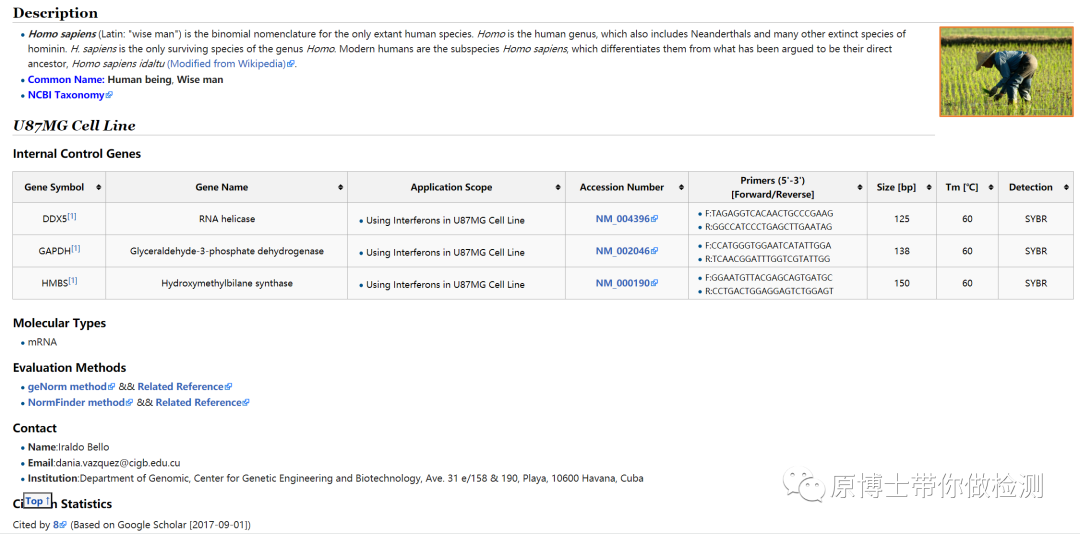Sort by Accession Number column arrows
Screen dimensions: 1080x534
(681, 187)
